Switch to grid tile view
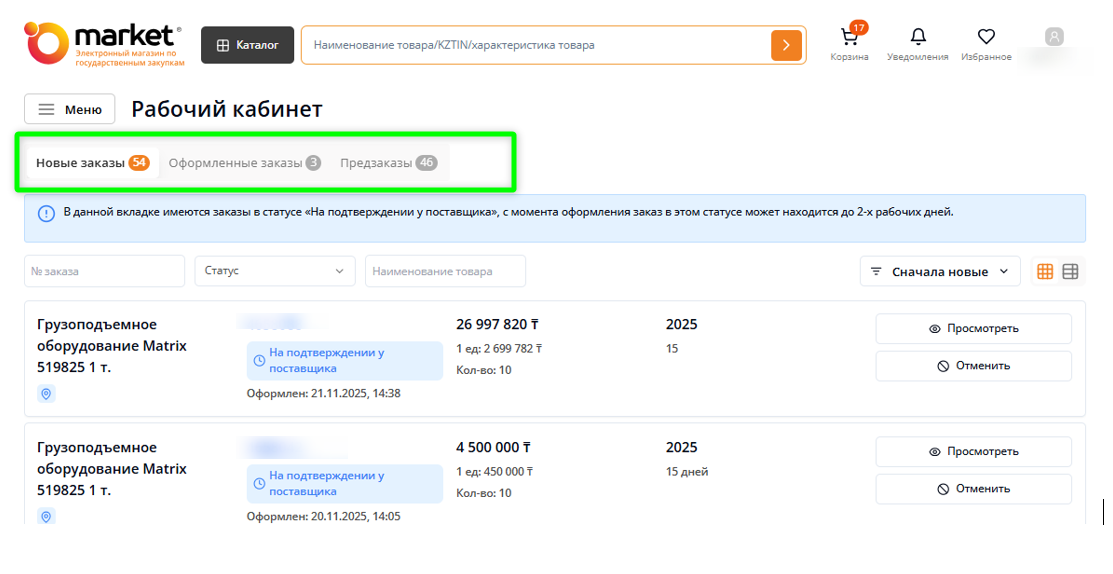 coord(1045,271)
